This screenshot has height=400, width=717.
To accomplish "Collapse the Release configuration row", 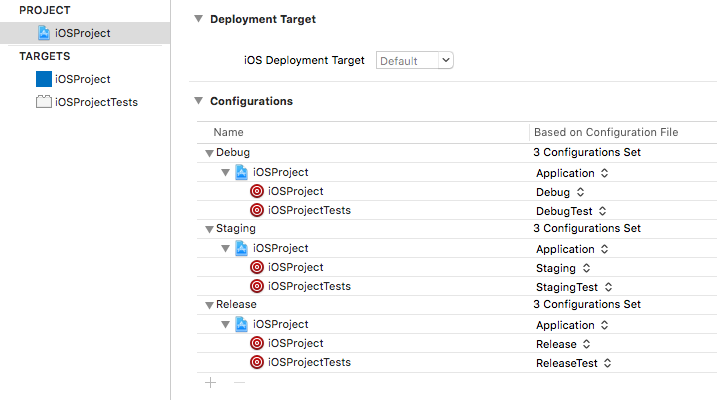I will pyautogui.click(x=209, y=305).
